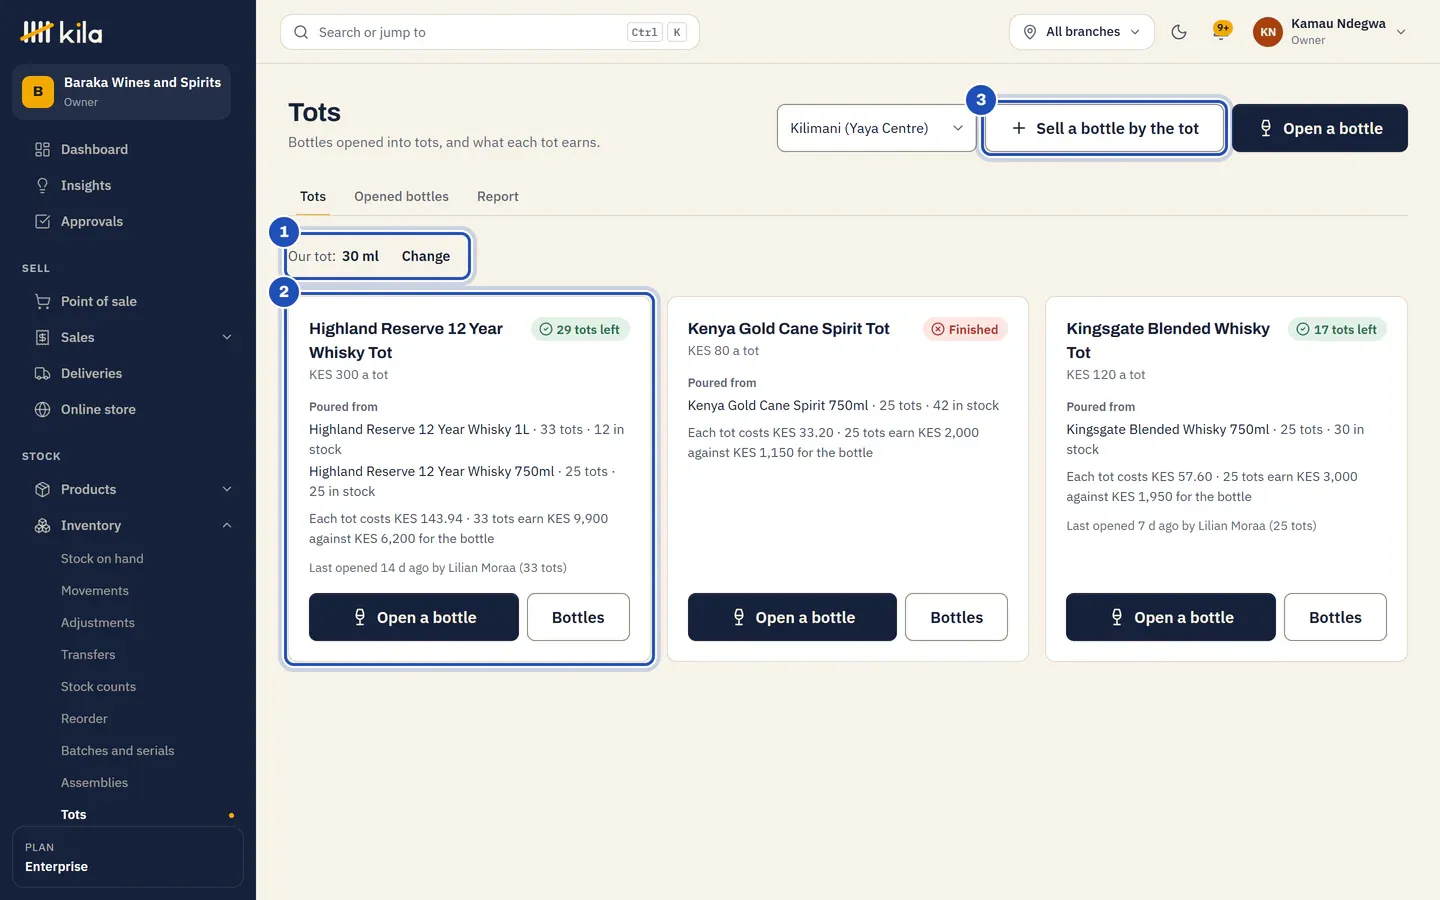View Bottles for Highland Reserve 12 Year
The width and height of the screenshot is (1440, 900).
578,617
